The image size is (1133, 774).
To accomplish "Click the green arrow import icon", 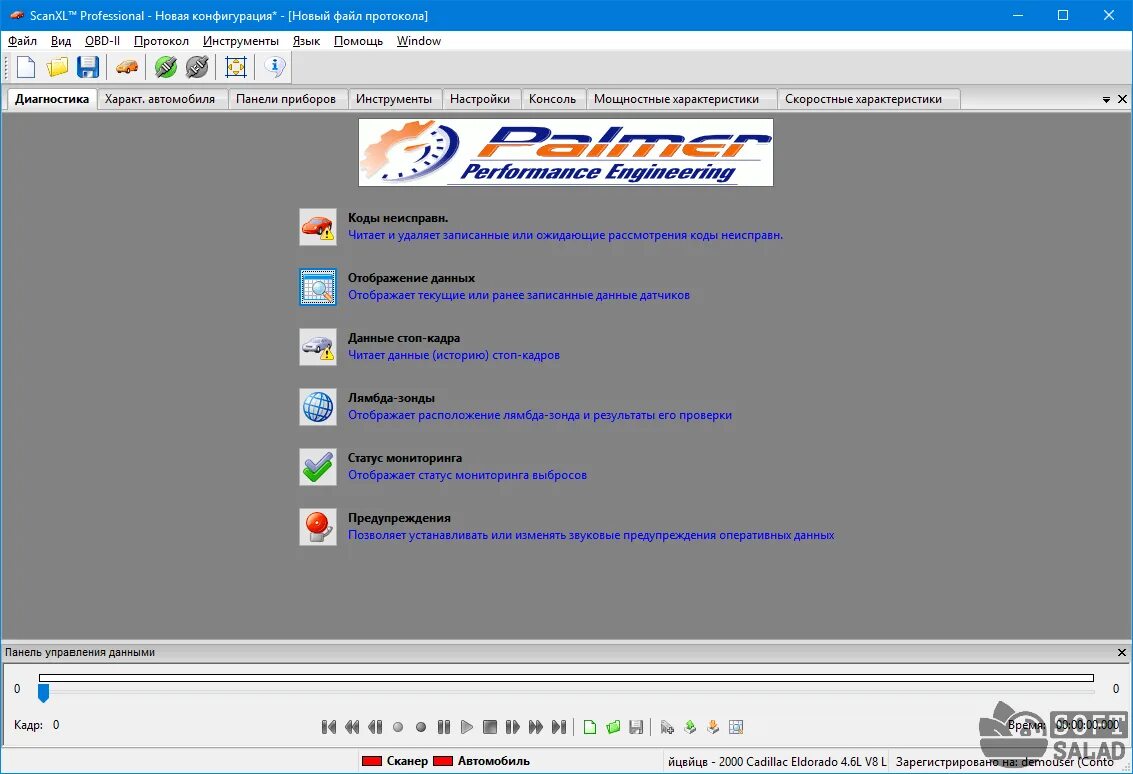I will [x=690, y=727].
